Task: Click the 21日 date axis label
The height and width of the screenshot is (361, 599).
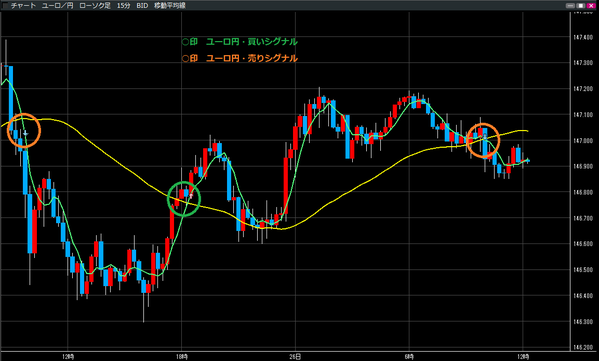Action: click(x=295, y=357)
